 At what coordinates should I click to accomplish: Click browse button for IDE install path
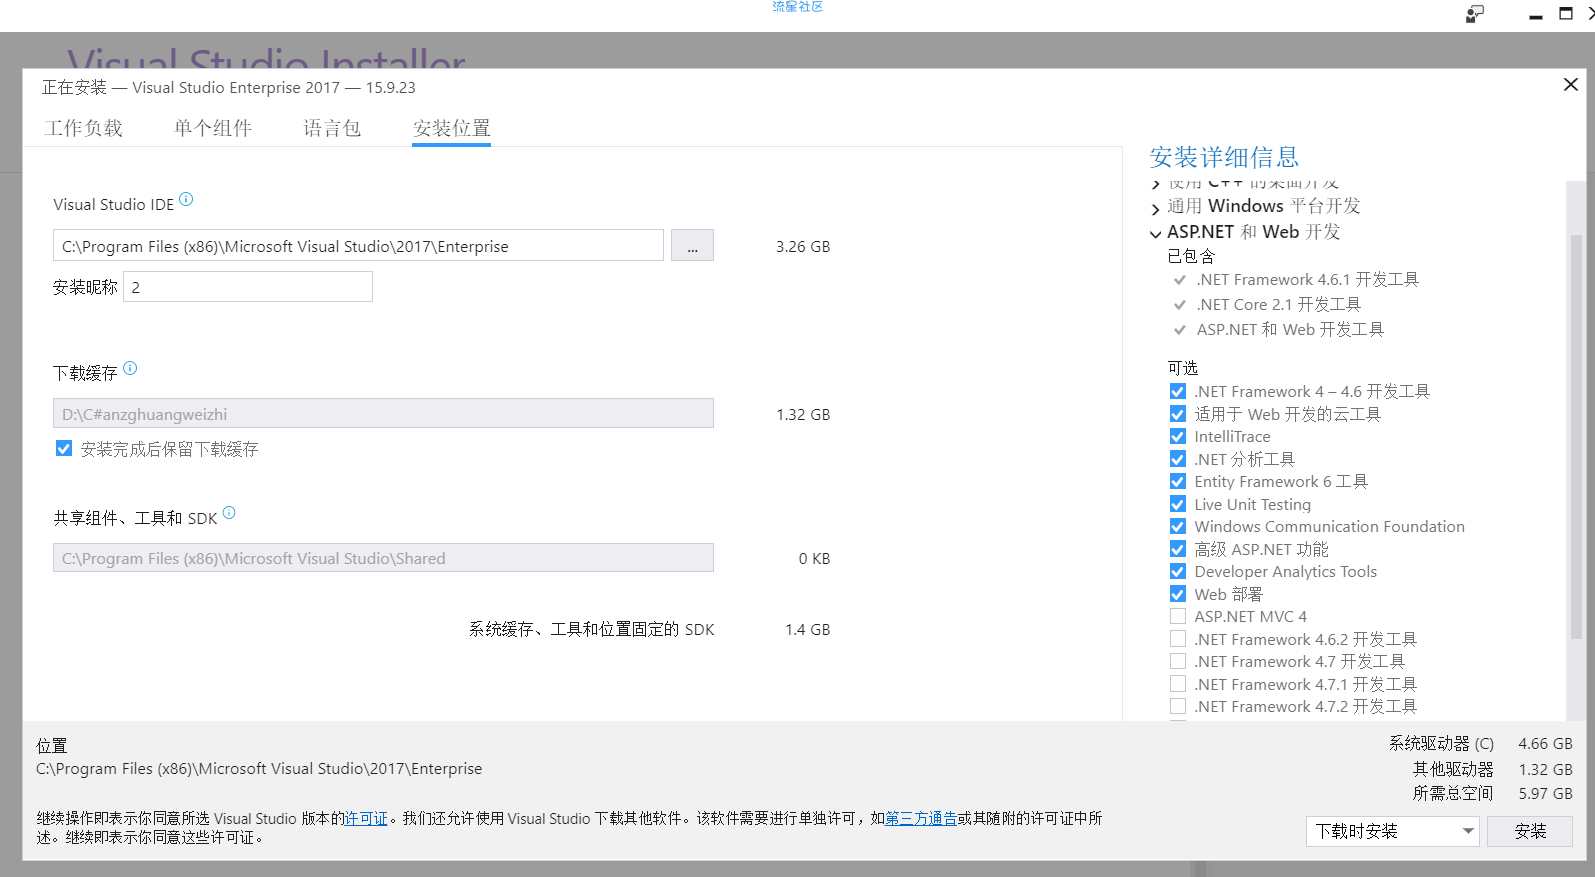(x=692, y=246)
